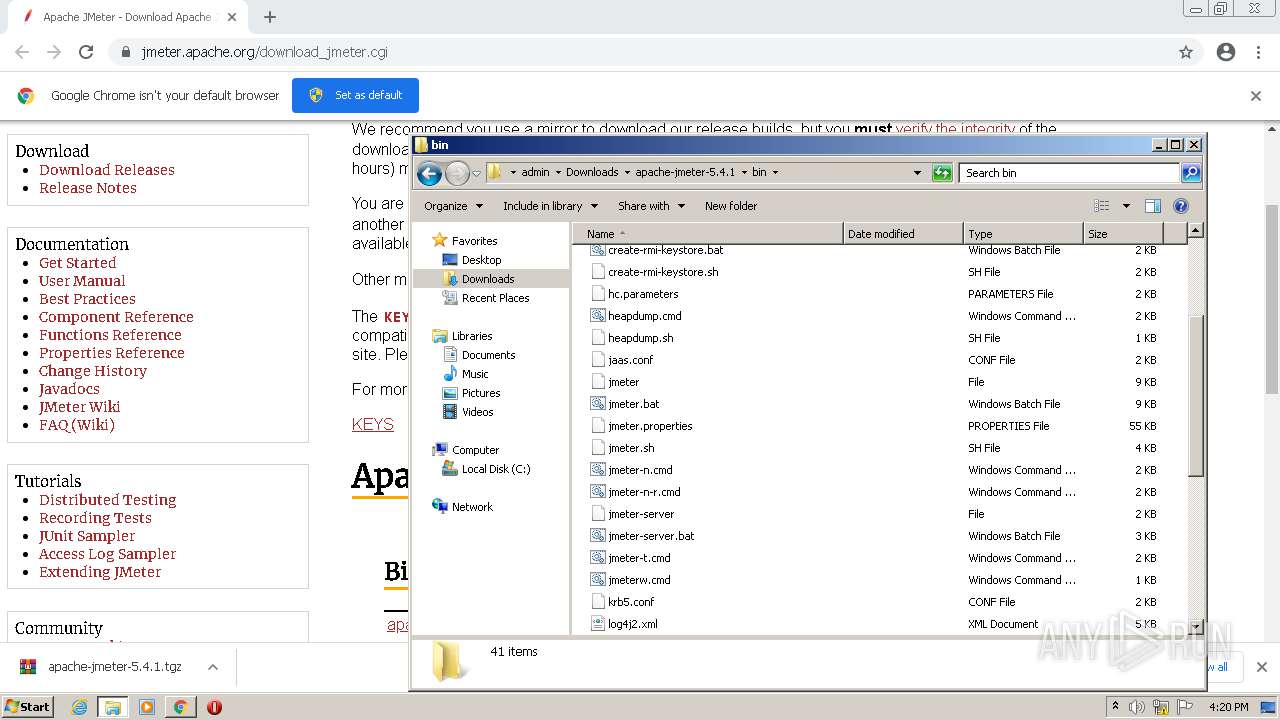Select the jmeter.properties file
This screenshot has height=720, width=1280.
[650, 426]
